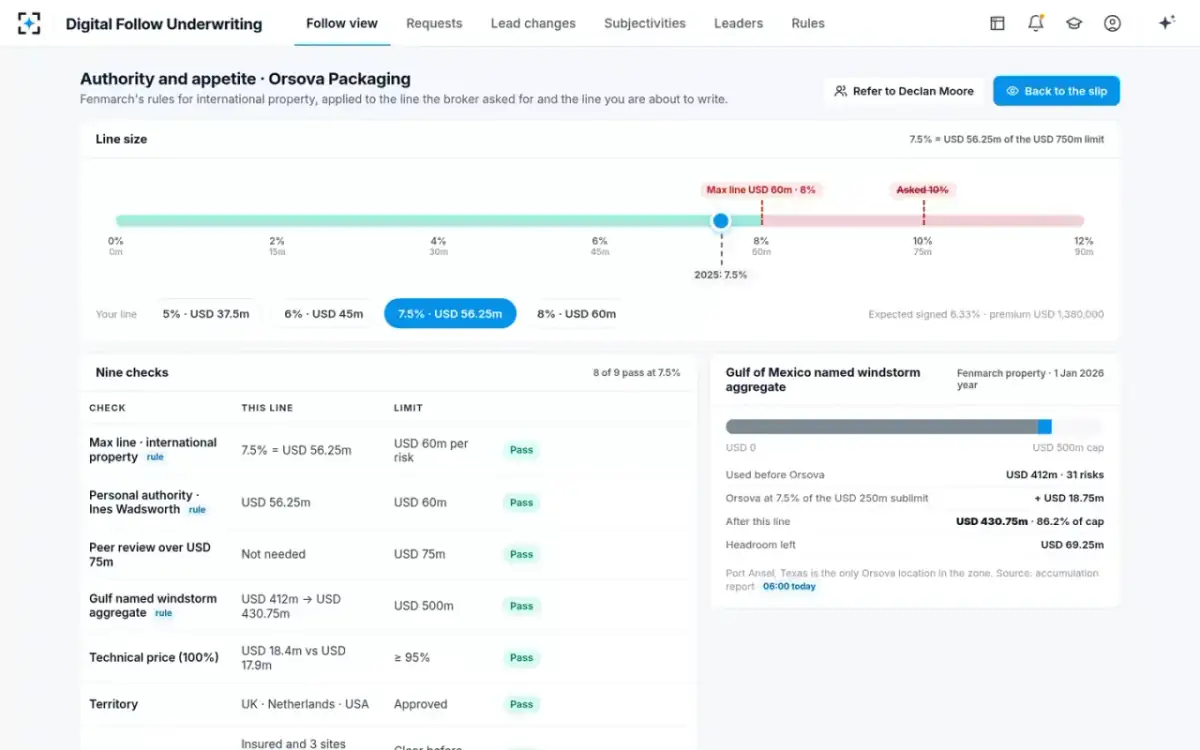Click Pass badge for Gulf windstorm row
This screenshot has height=750, width=1200.
coord(521,606)
